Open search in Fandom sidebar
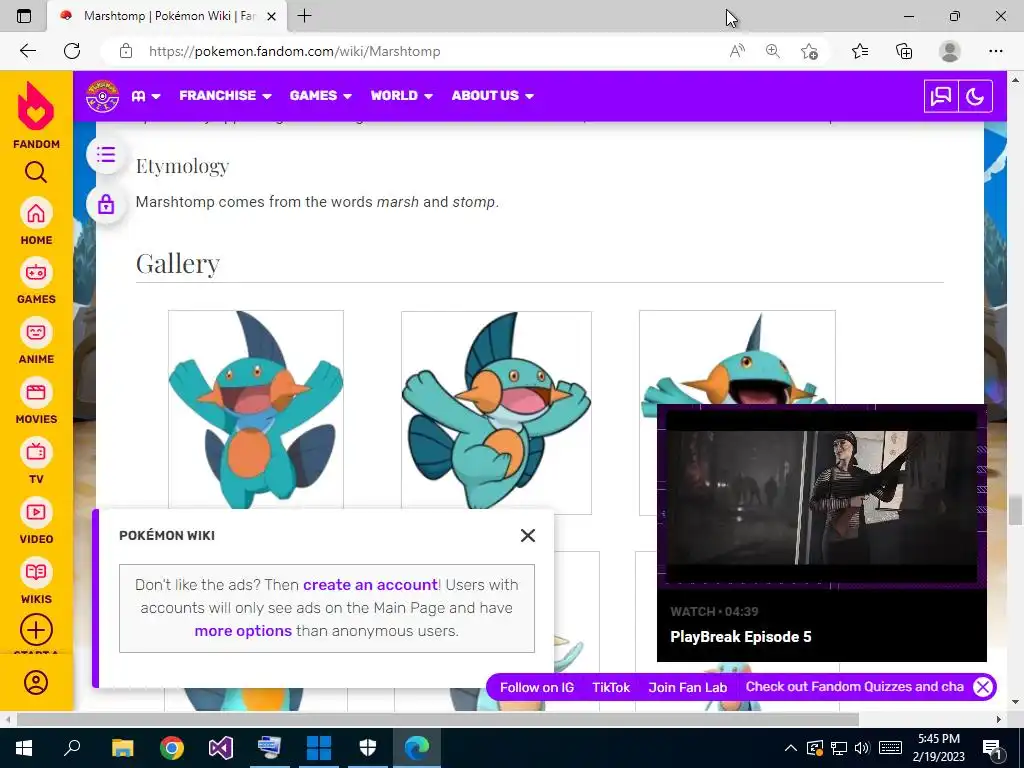1024x768 pixels. [36, 172]
